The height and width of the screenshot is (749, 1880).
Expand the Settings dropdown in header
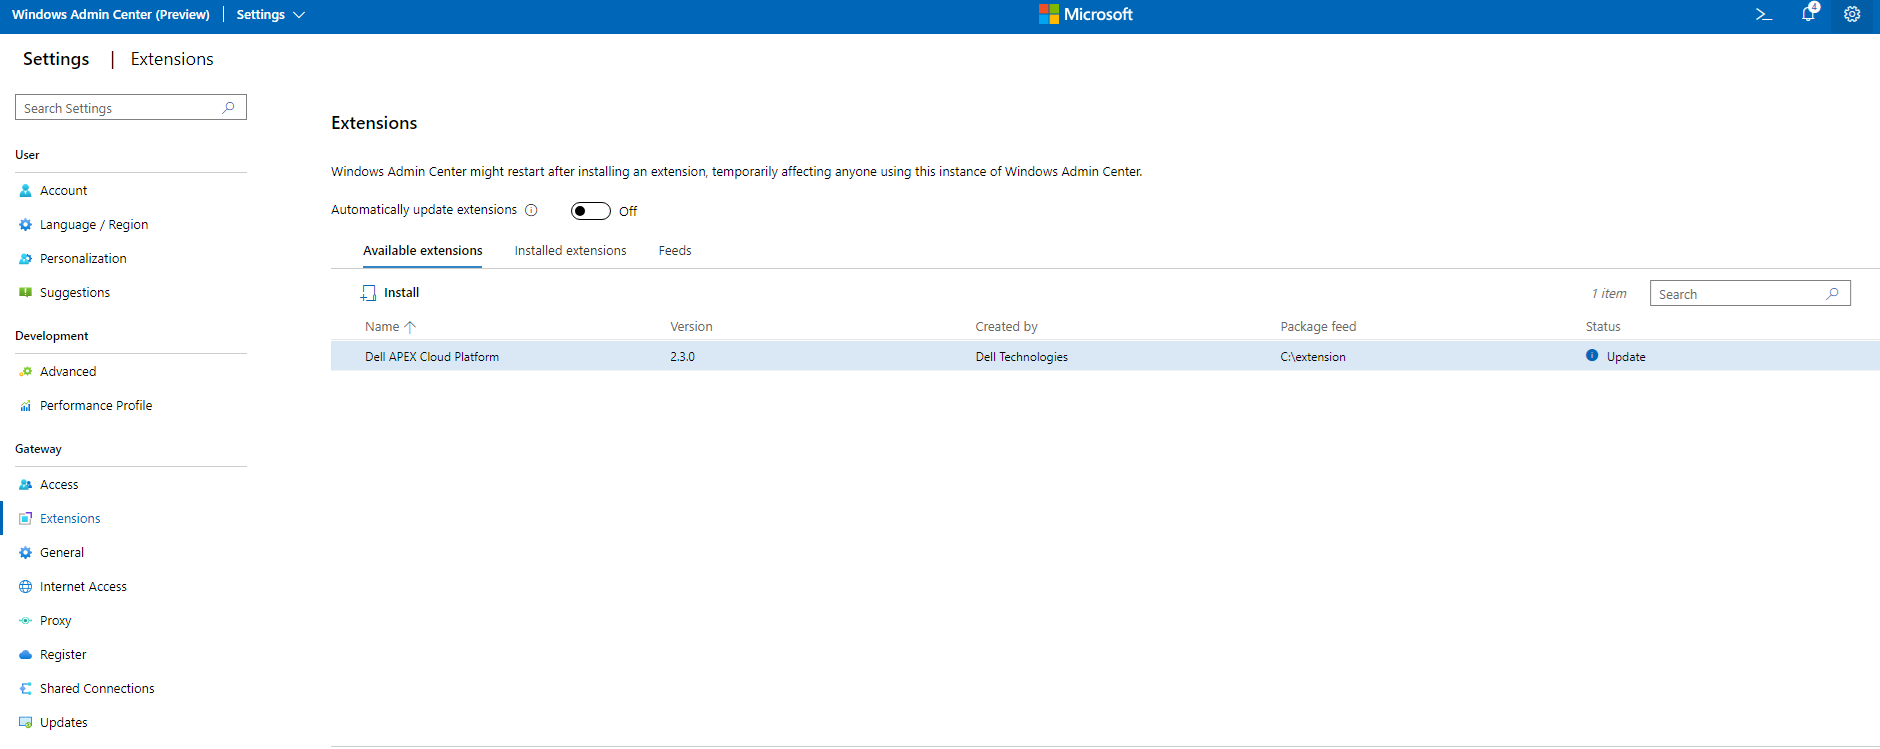pos(270,15)
